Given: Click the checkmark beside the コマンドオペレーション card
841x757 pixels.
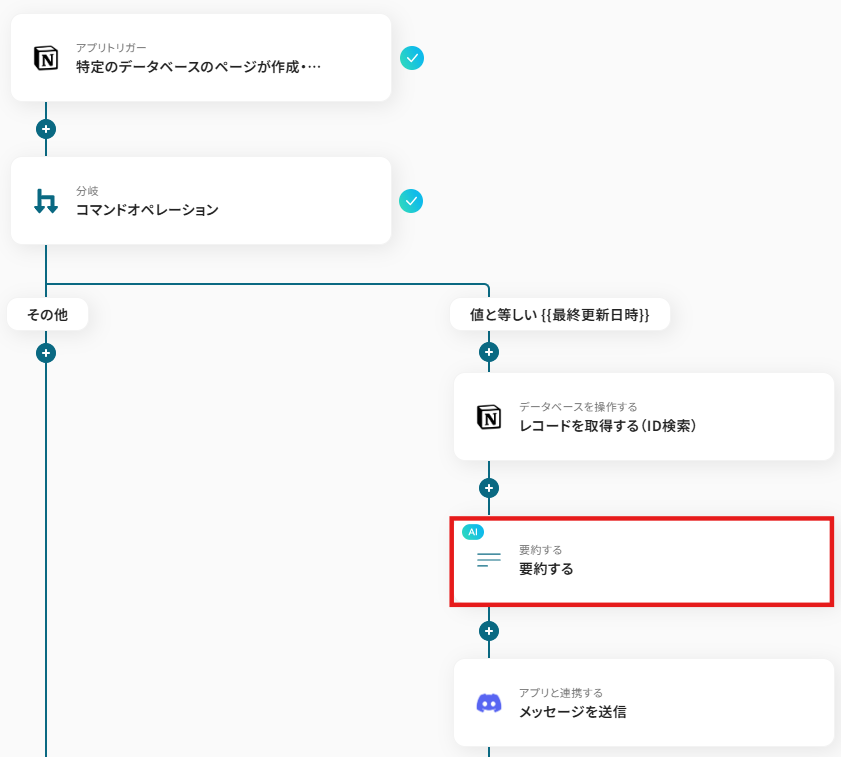Looking at the screenshot, I should 411,201.
